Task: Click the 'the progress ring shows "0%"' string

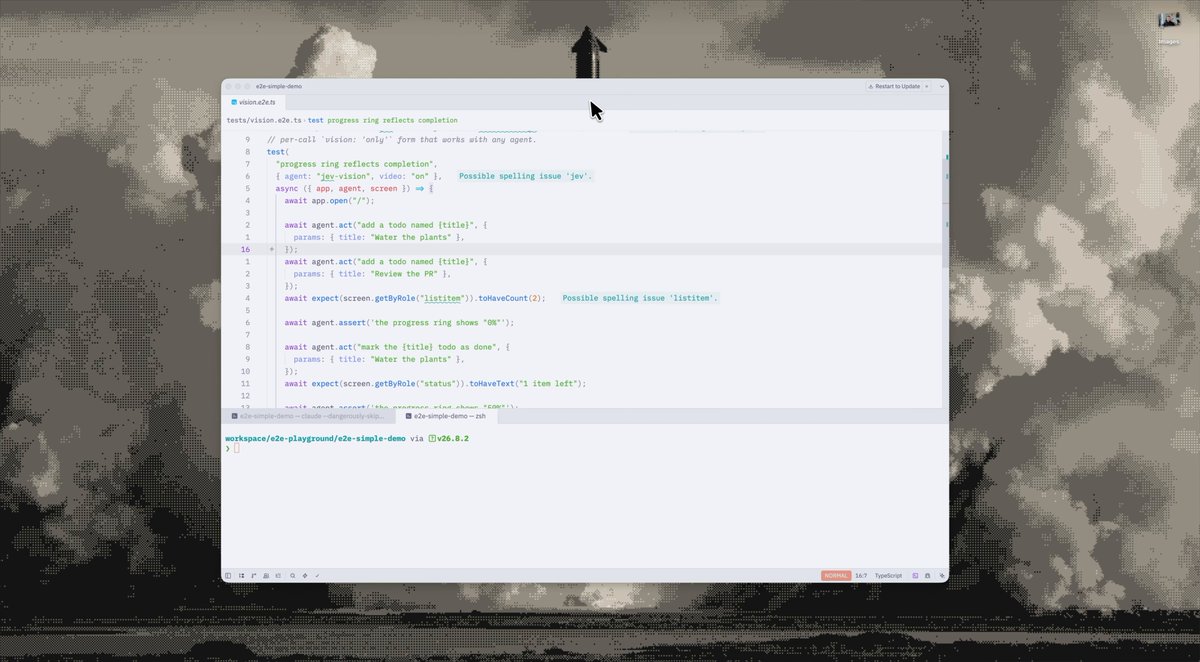Action: 439,322
